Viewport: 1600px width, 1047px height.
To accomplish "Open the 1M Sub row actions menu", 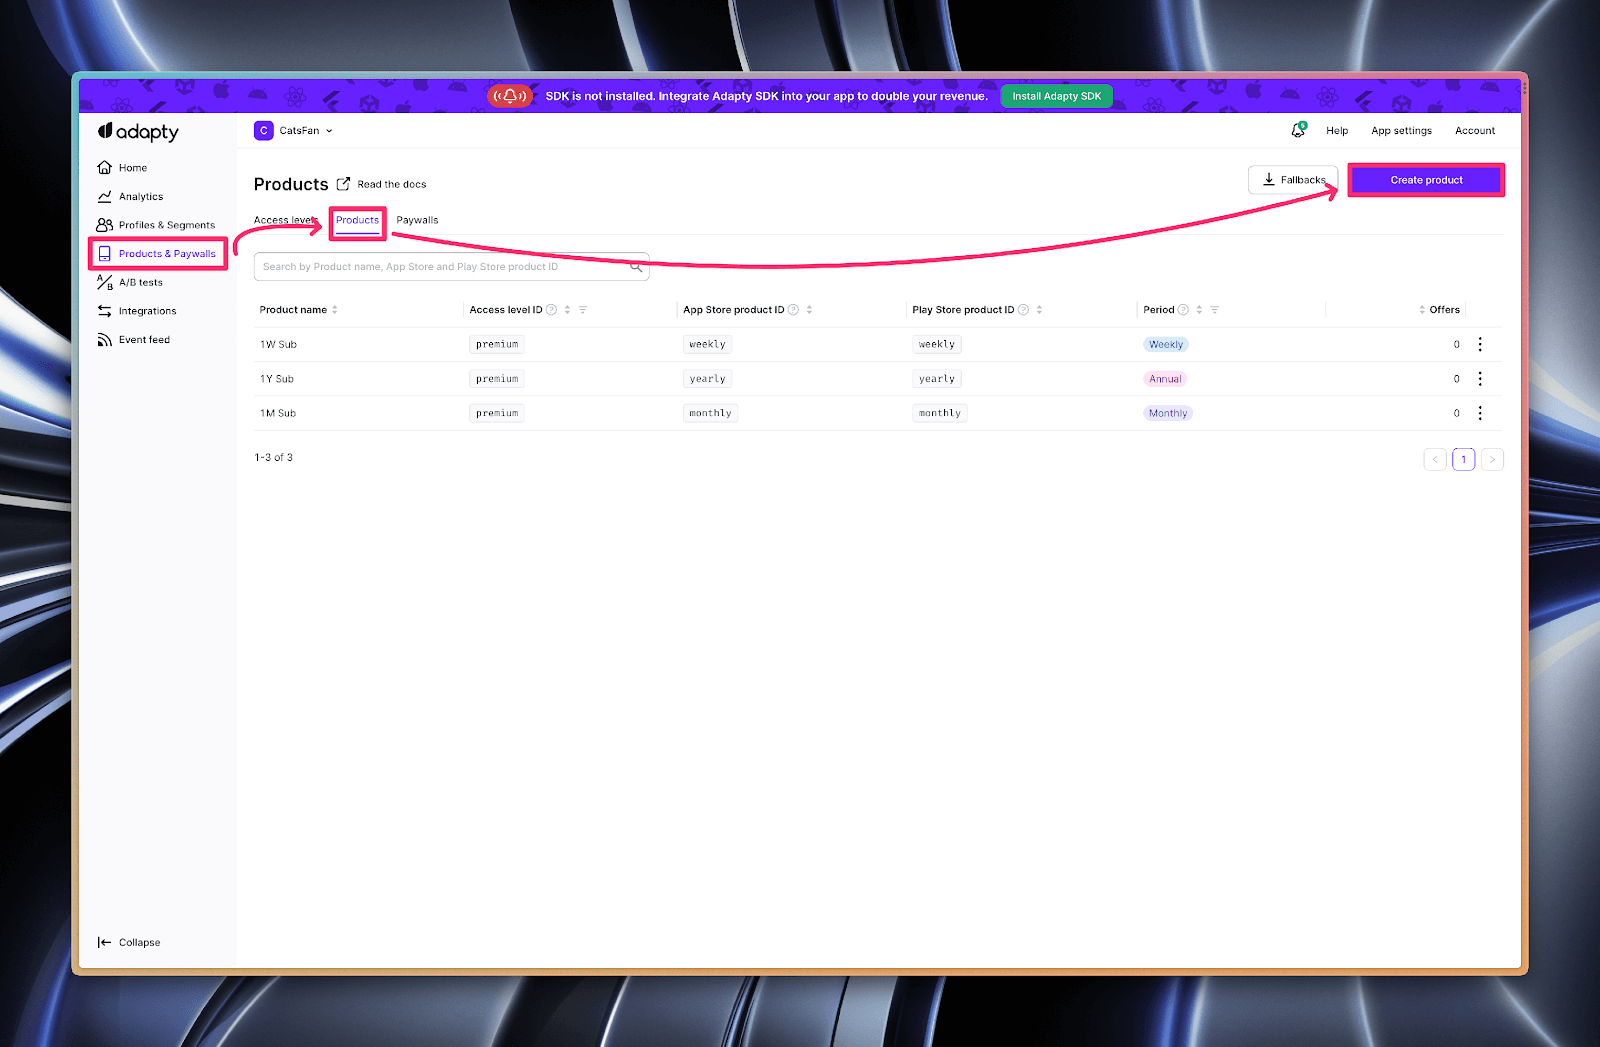I will [1480, 413].
